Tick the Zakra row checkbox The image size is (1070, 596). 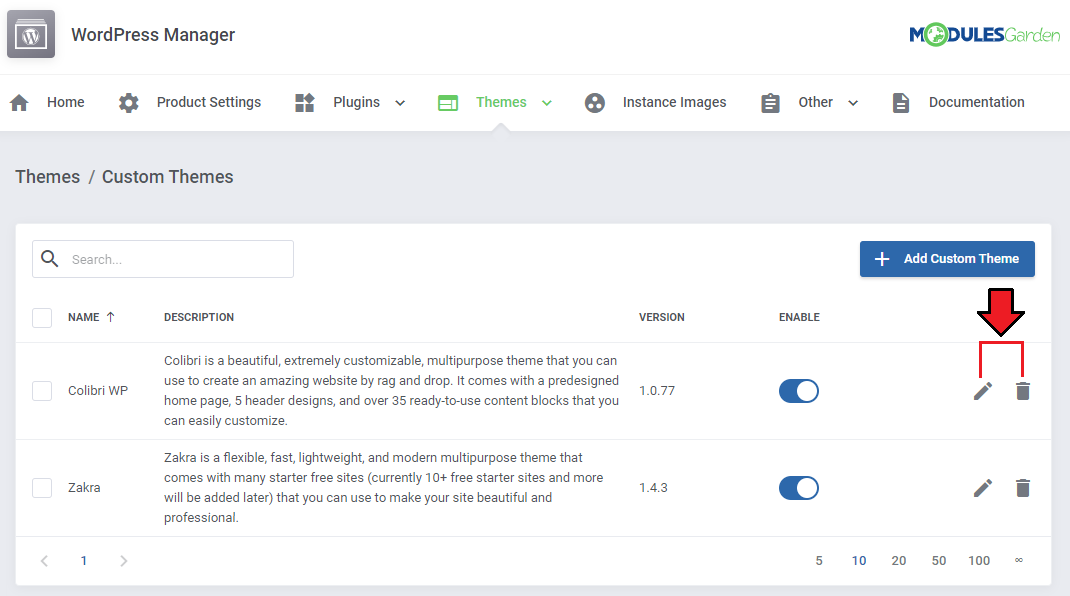[x=42, y=487]
